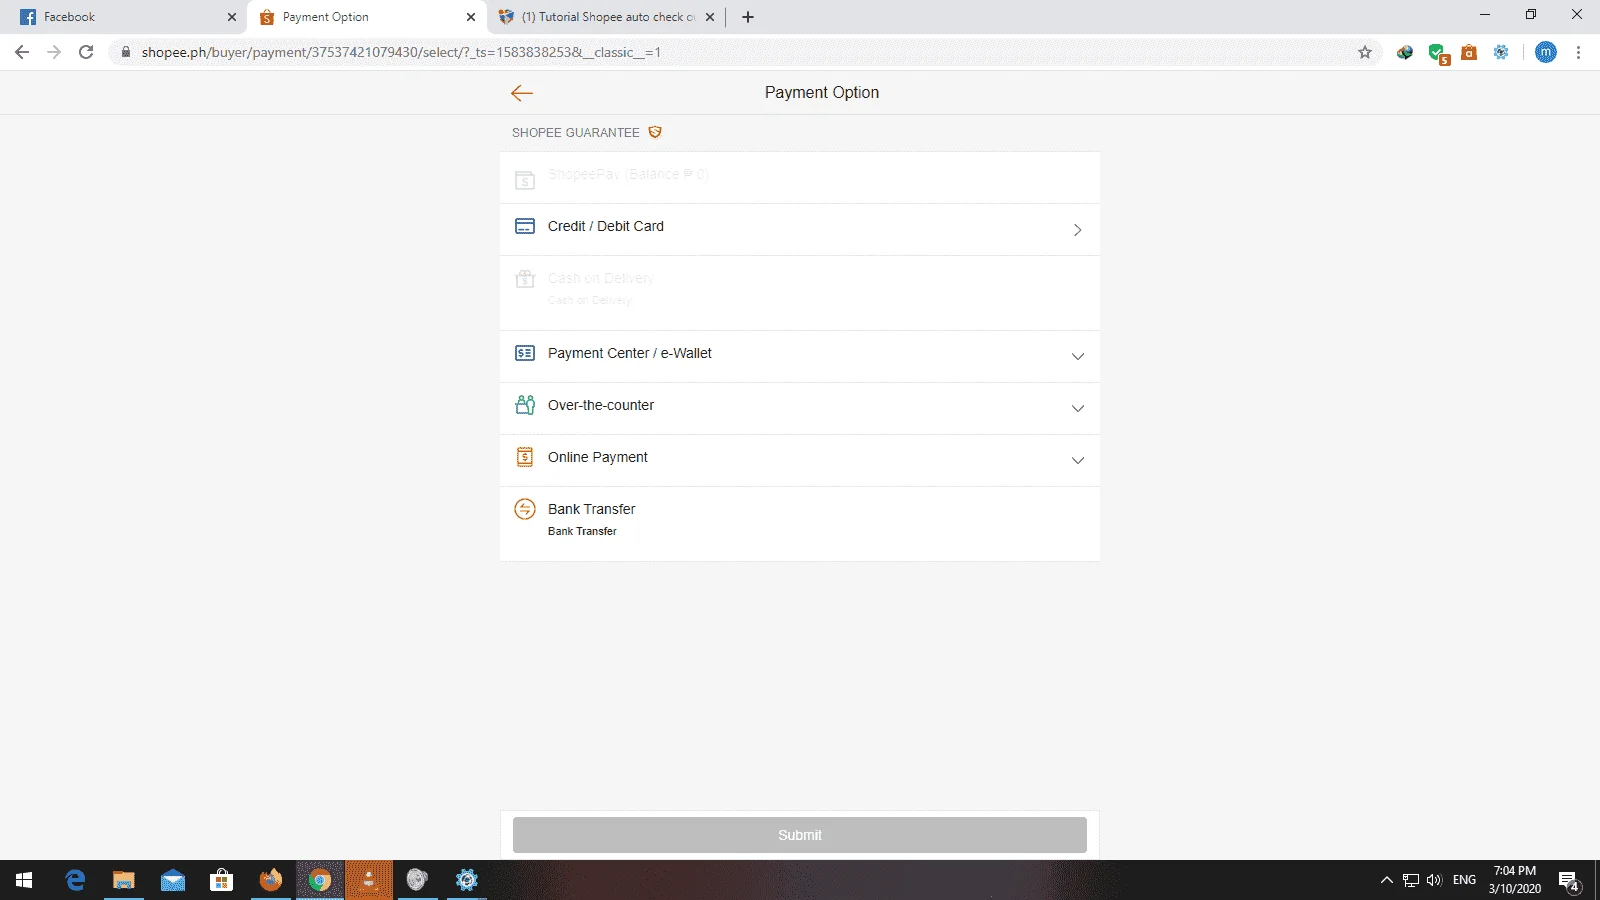Close the Tutorial Shopee tab

(710, 17)
